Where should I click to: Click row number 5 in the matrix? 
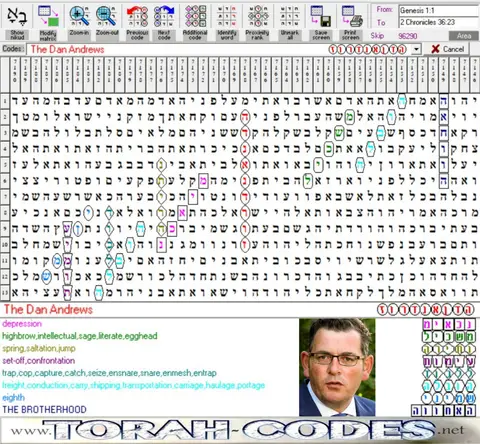pyautogui.click(x=5, y=165)
